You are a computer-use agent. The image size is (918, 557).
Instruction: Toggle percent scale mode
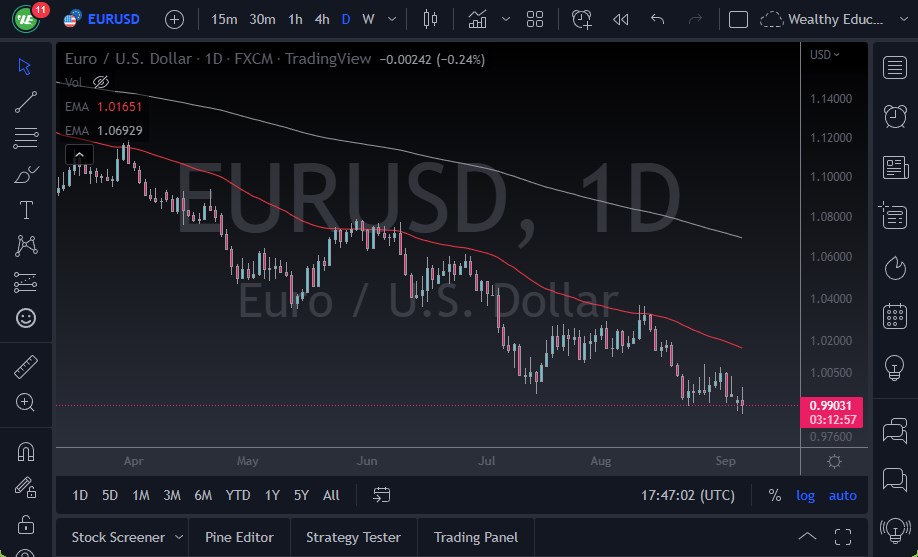coord(775,496)
